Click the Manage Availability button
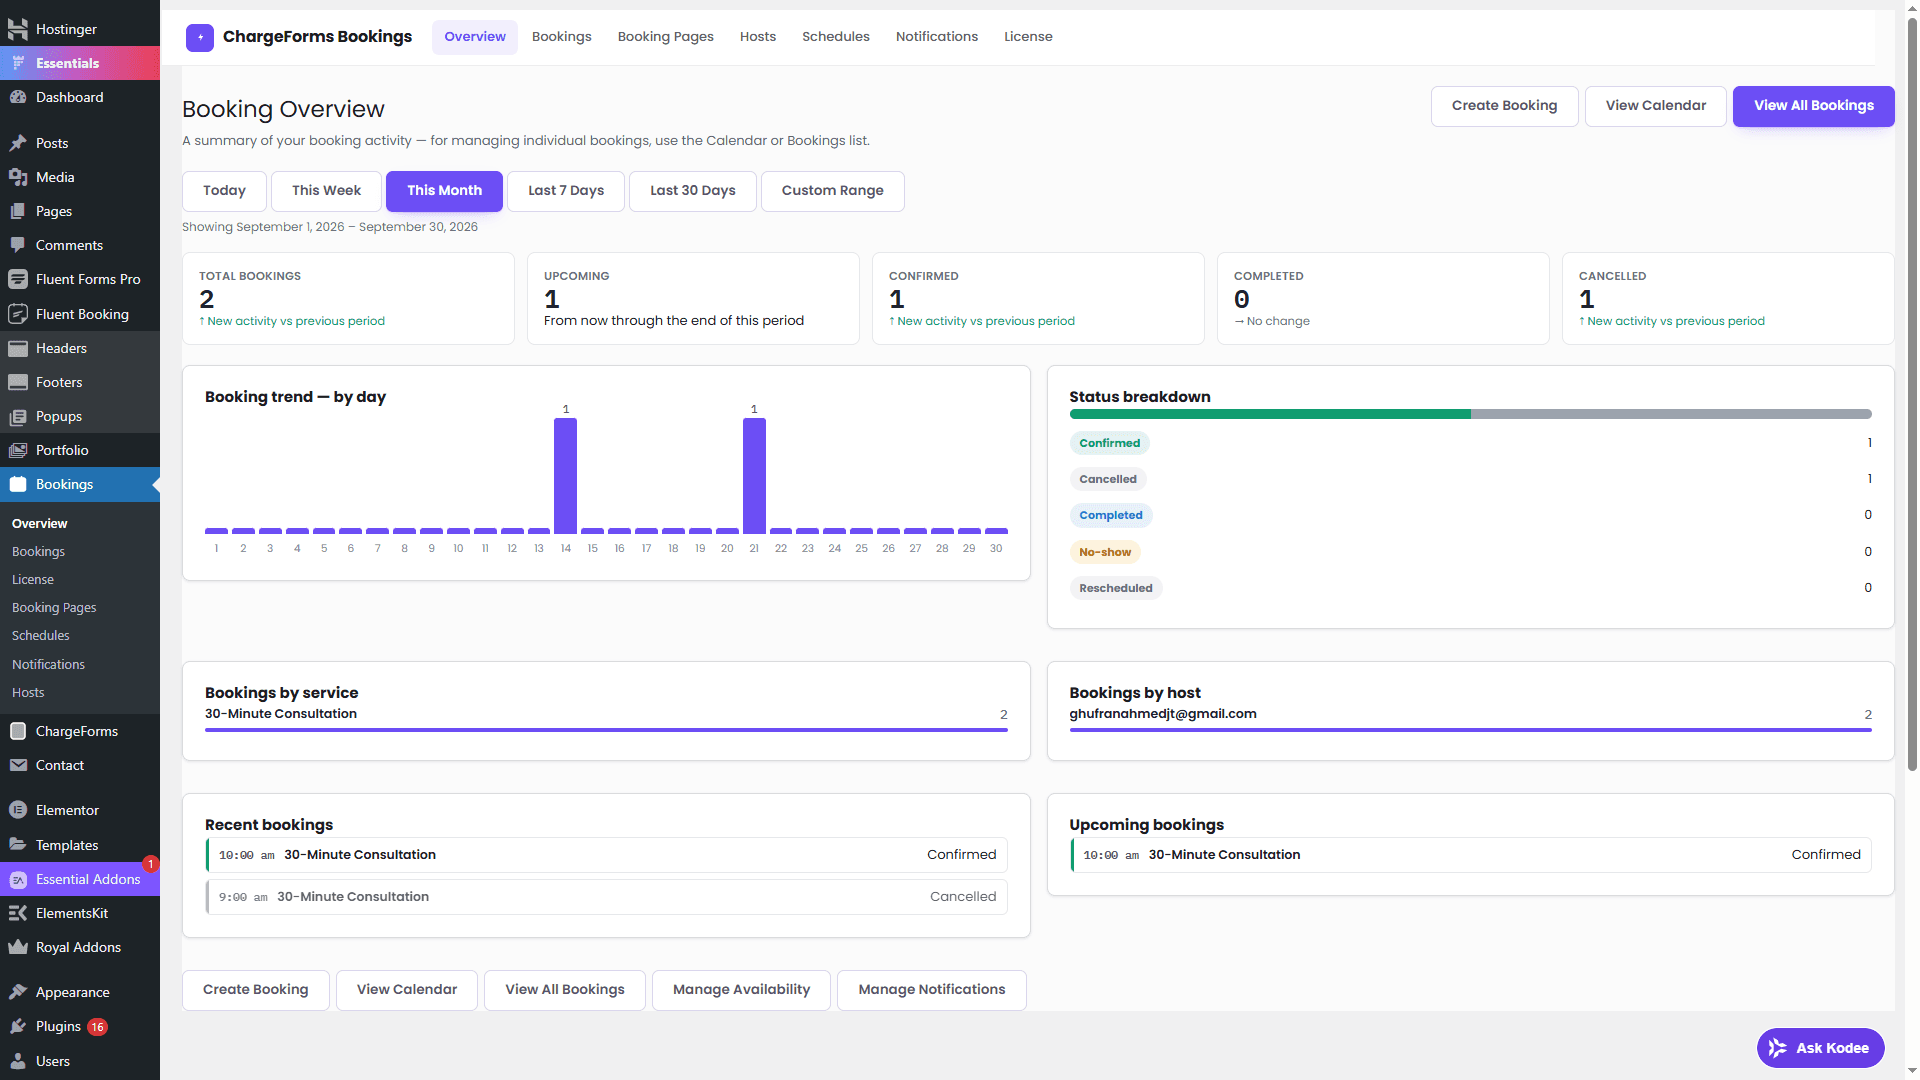Screen dimensions: 1920x1080 [x=742, y=990]
